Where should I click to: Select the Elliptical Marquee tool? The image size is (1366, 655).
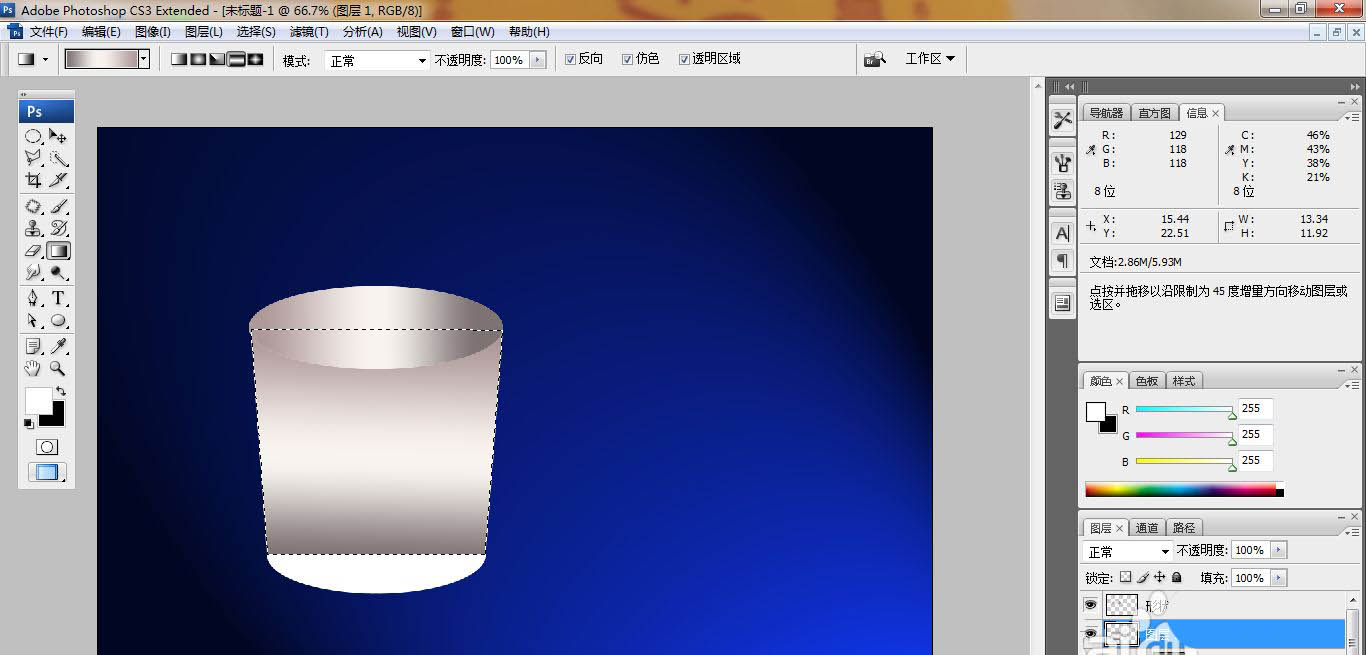coord(33,136)
